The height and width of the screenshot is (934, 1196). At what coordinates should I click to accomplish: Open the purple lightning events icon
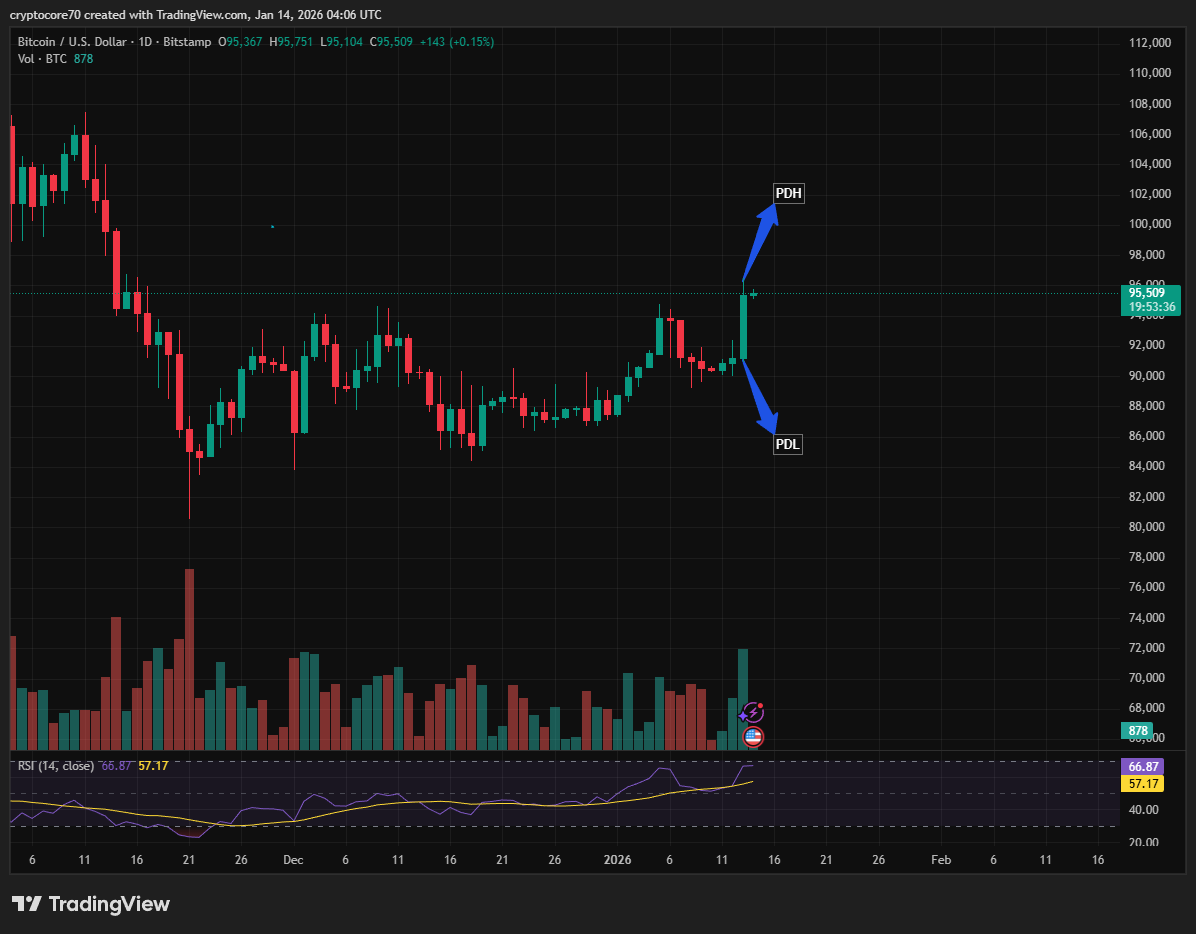coord(752,713)
